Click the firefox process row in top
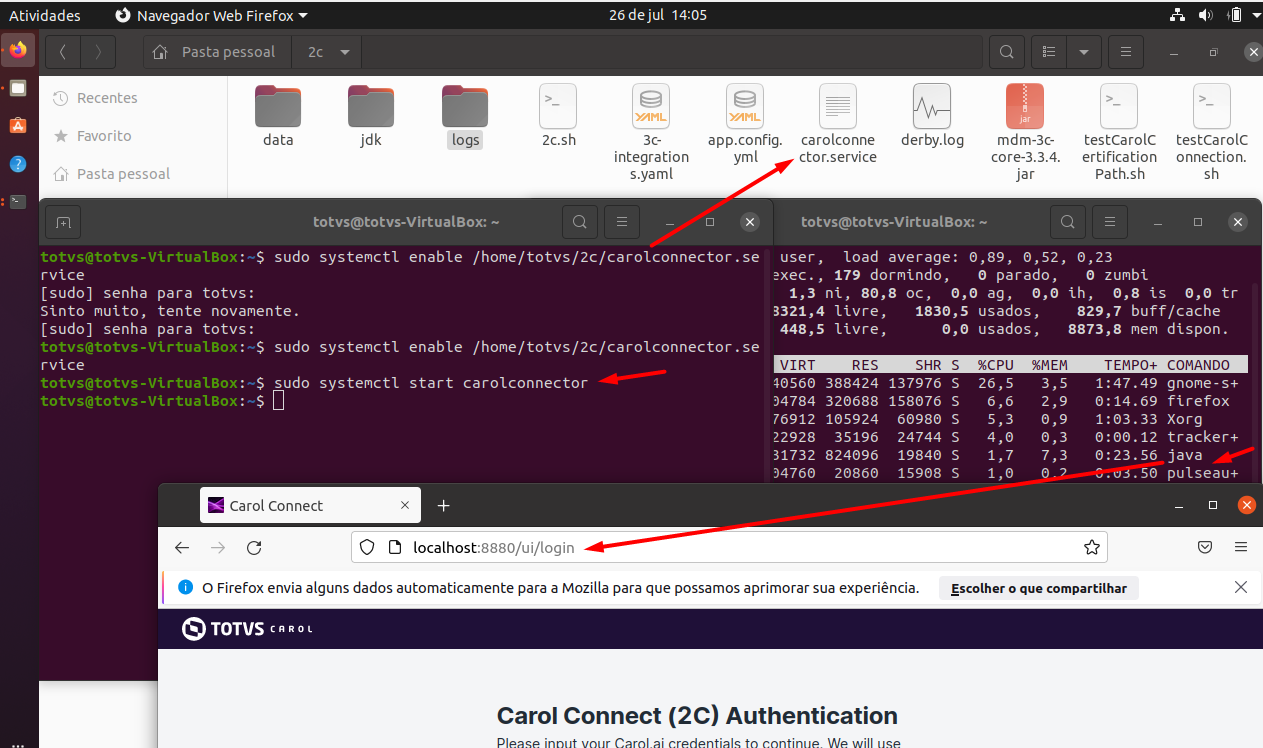 tap(1010, 401)
